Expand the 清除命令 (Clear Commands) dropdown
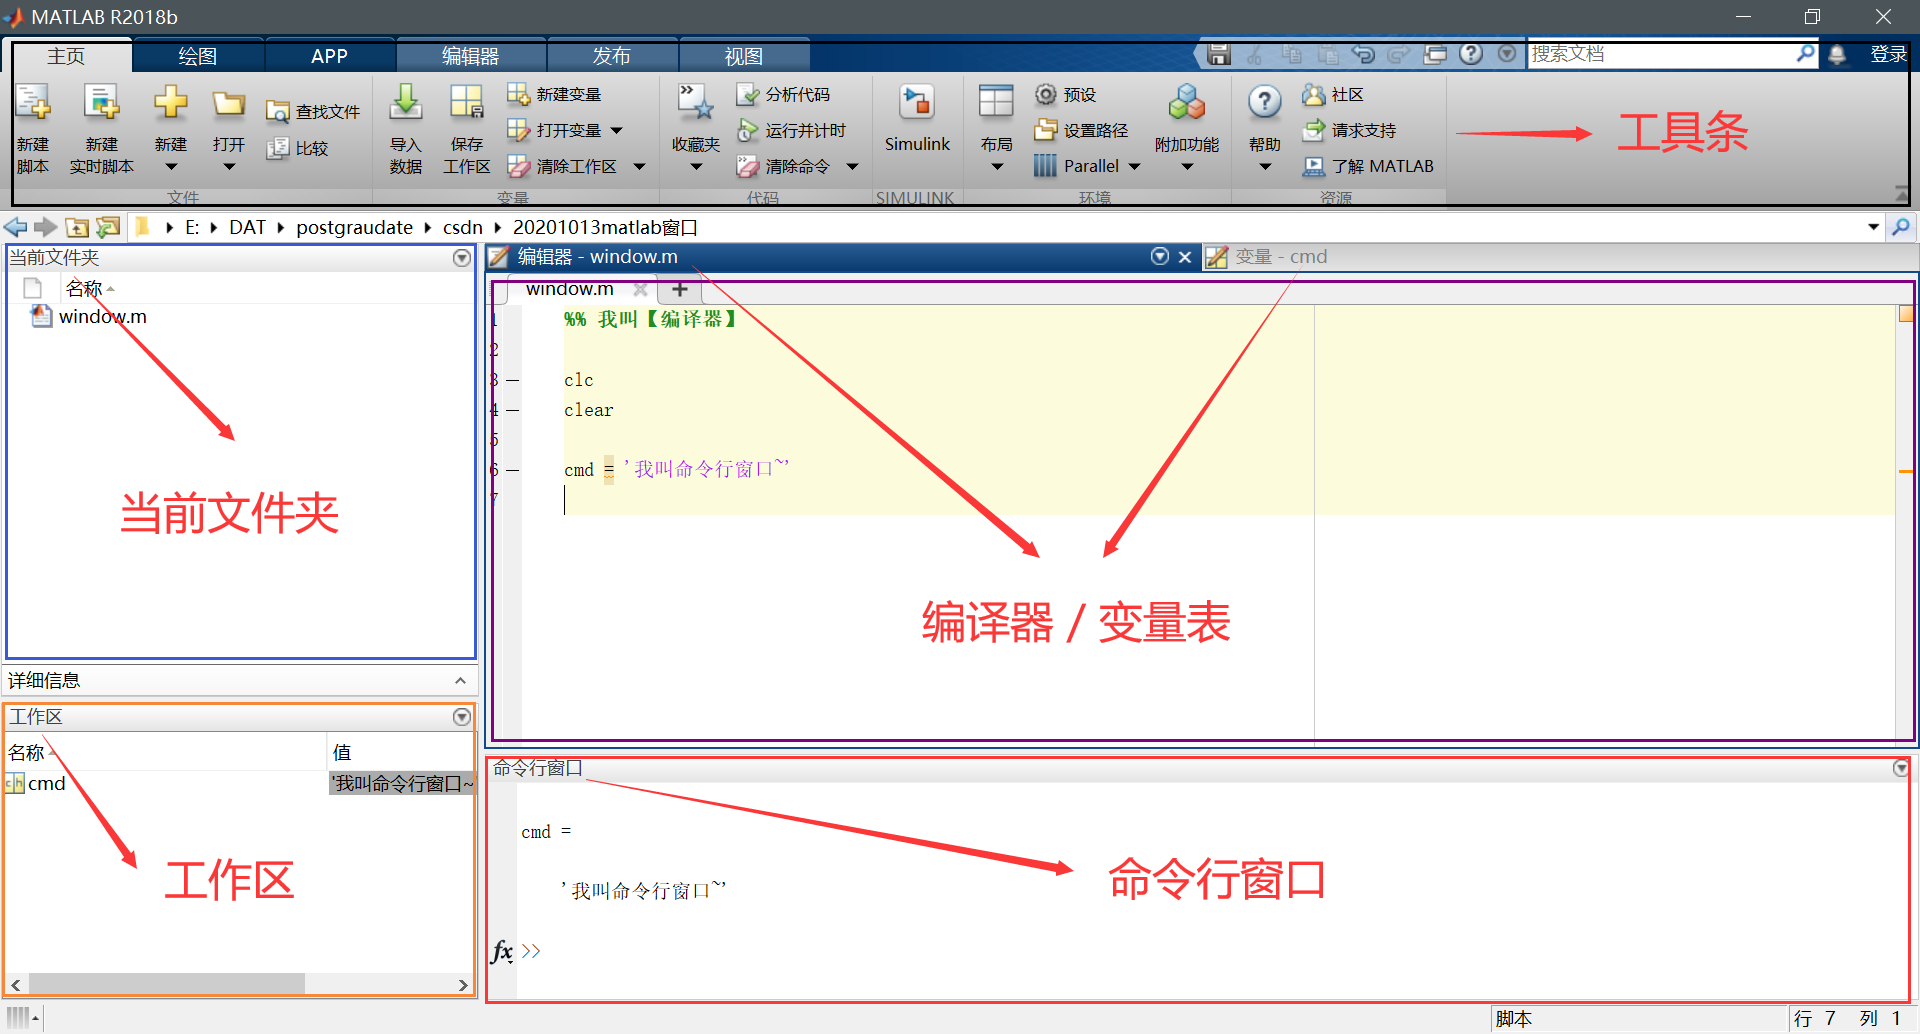The height and width of the screenshot is (1034, 1920). pos(851,166)
